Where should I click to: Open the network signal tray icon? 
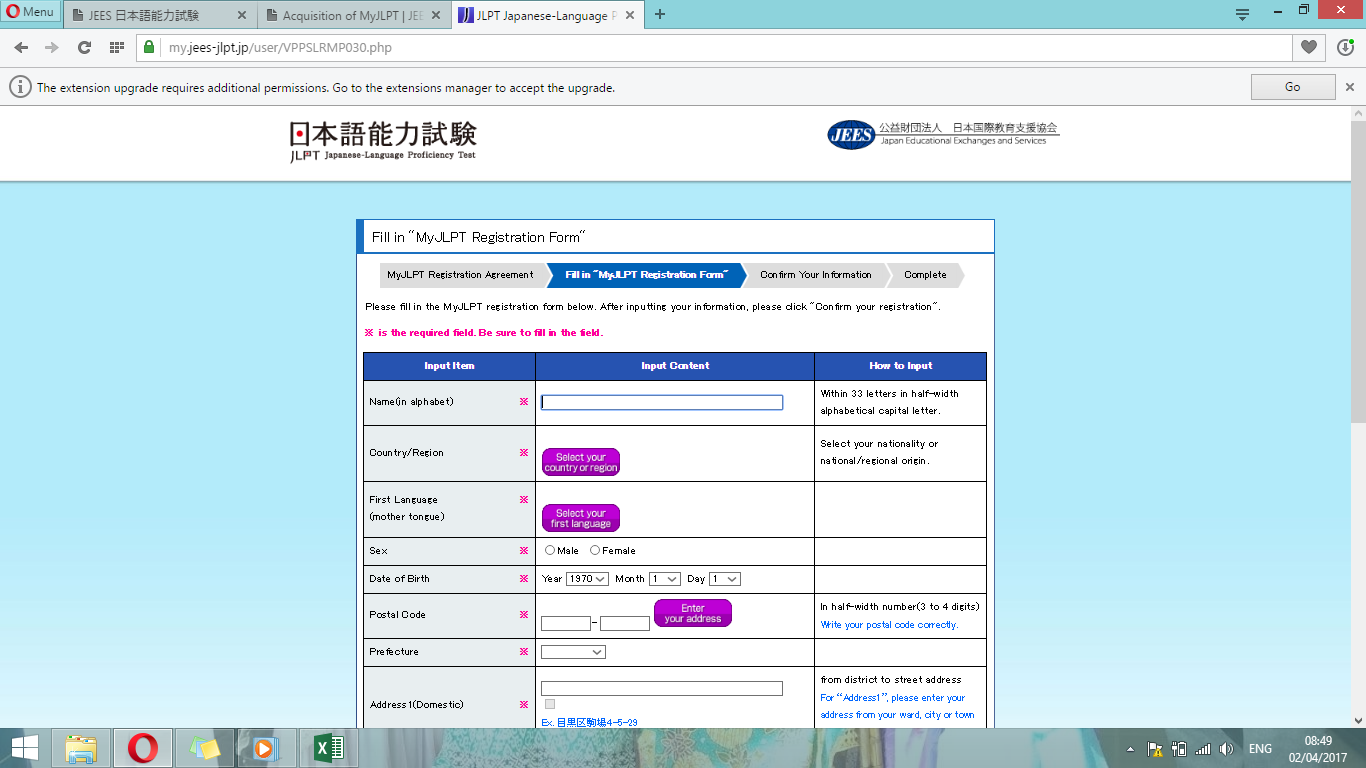[x=1203, y=749]
